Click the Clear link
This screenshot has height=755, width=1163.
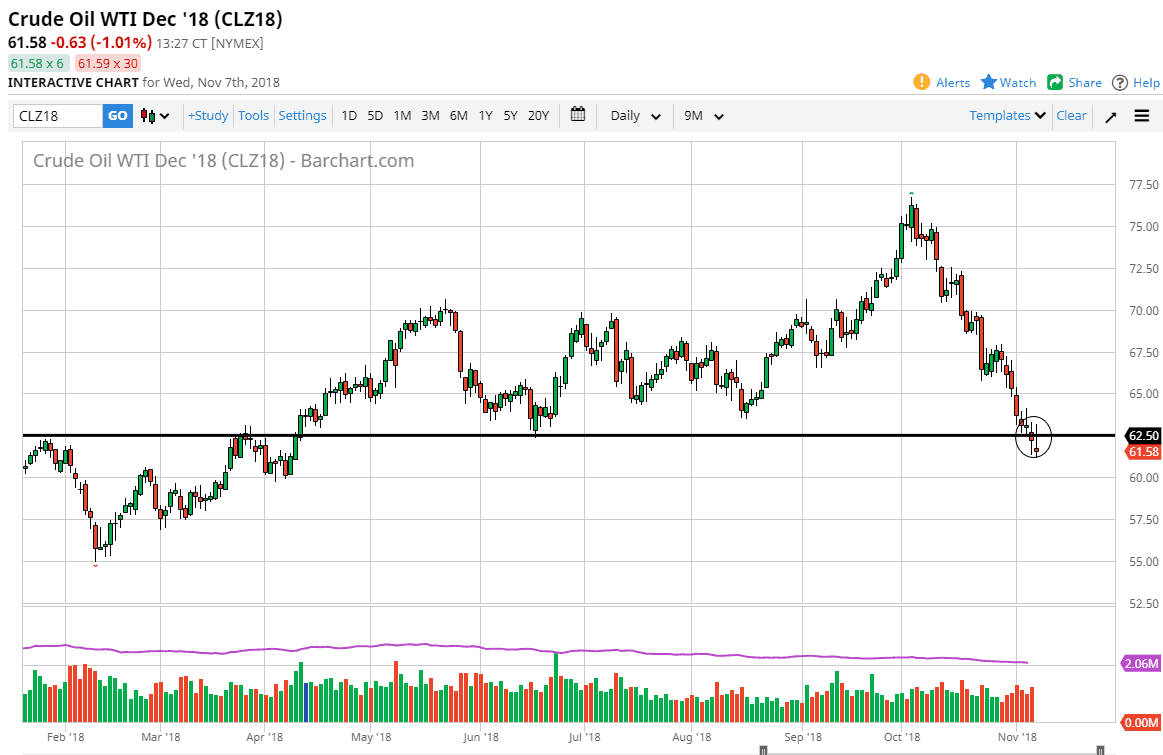click(1071, 115)
